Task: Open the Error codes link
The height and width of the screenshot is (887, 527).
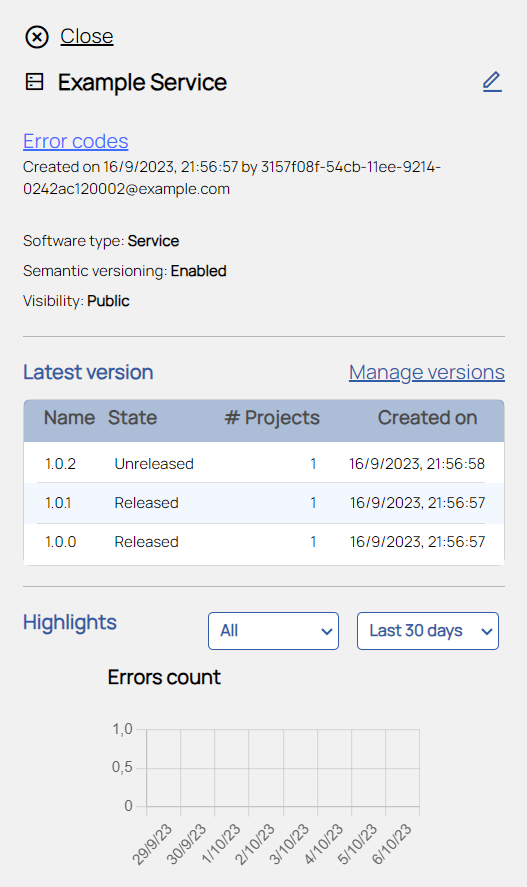Action: pyautogui.click(x=76, y=141)
